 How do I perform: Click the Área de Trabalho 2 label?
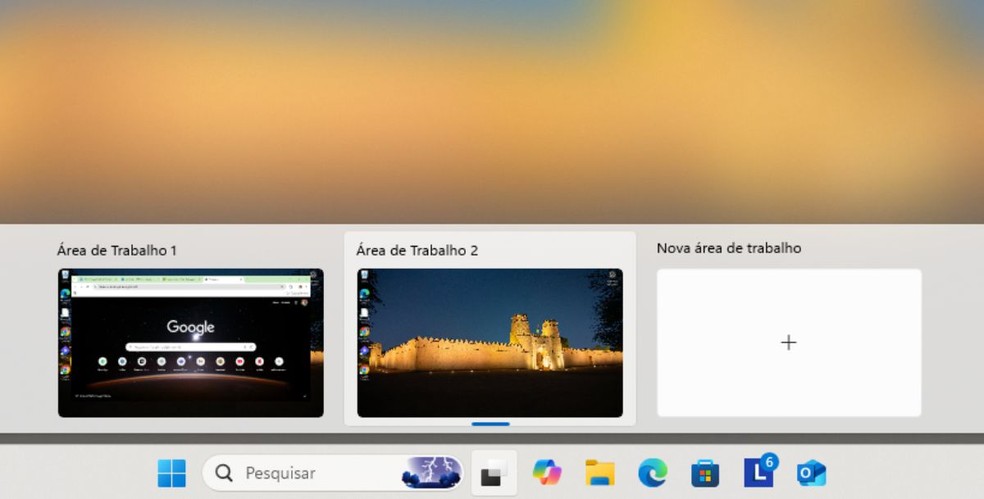pos(417,250)
